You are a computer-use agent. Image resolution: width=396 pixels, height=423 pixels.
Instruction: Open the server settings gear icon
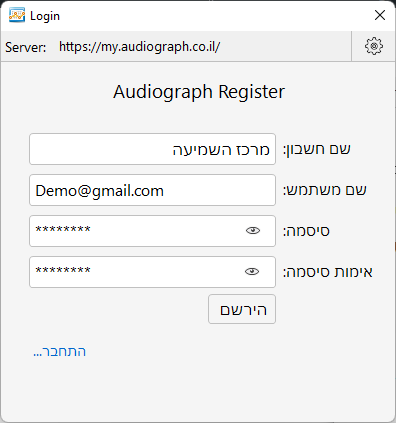click(x=374, y=46)
